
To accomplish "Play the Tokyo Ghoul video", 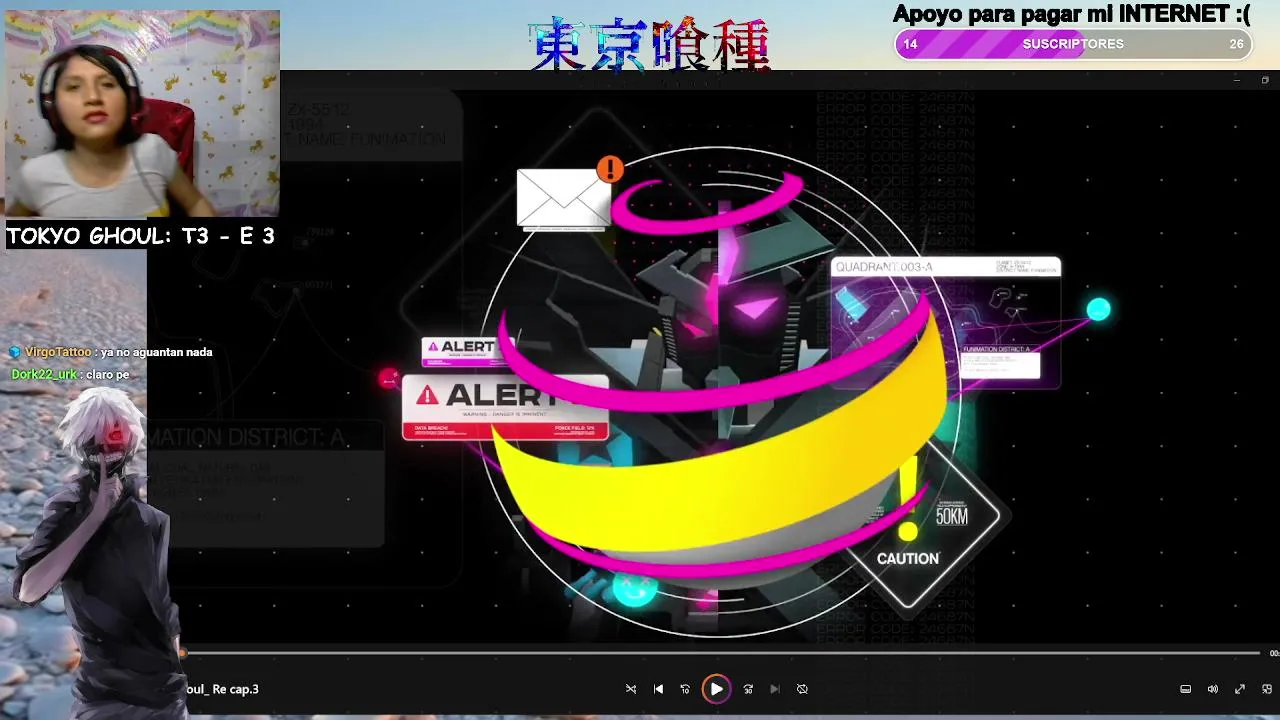I will point(716,689).
